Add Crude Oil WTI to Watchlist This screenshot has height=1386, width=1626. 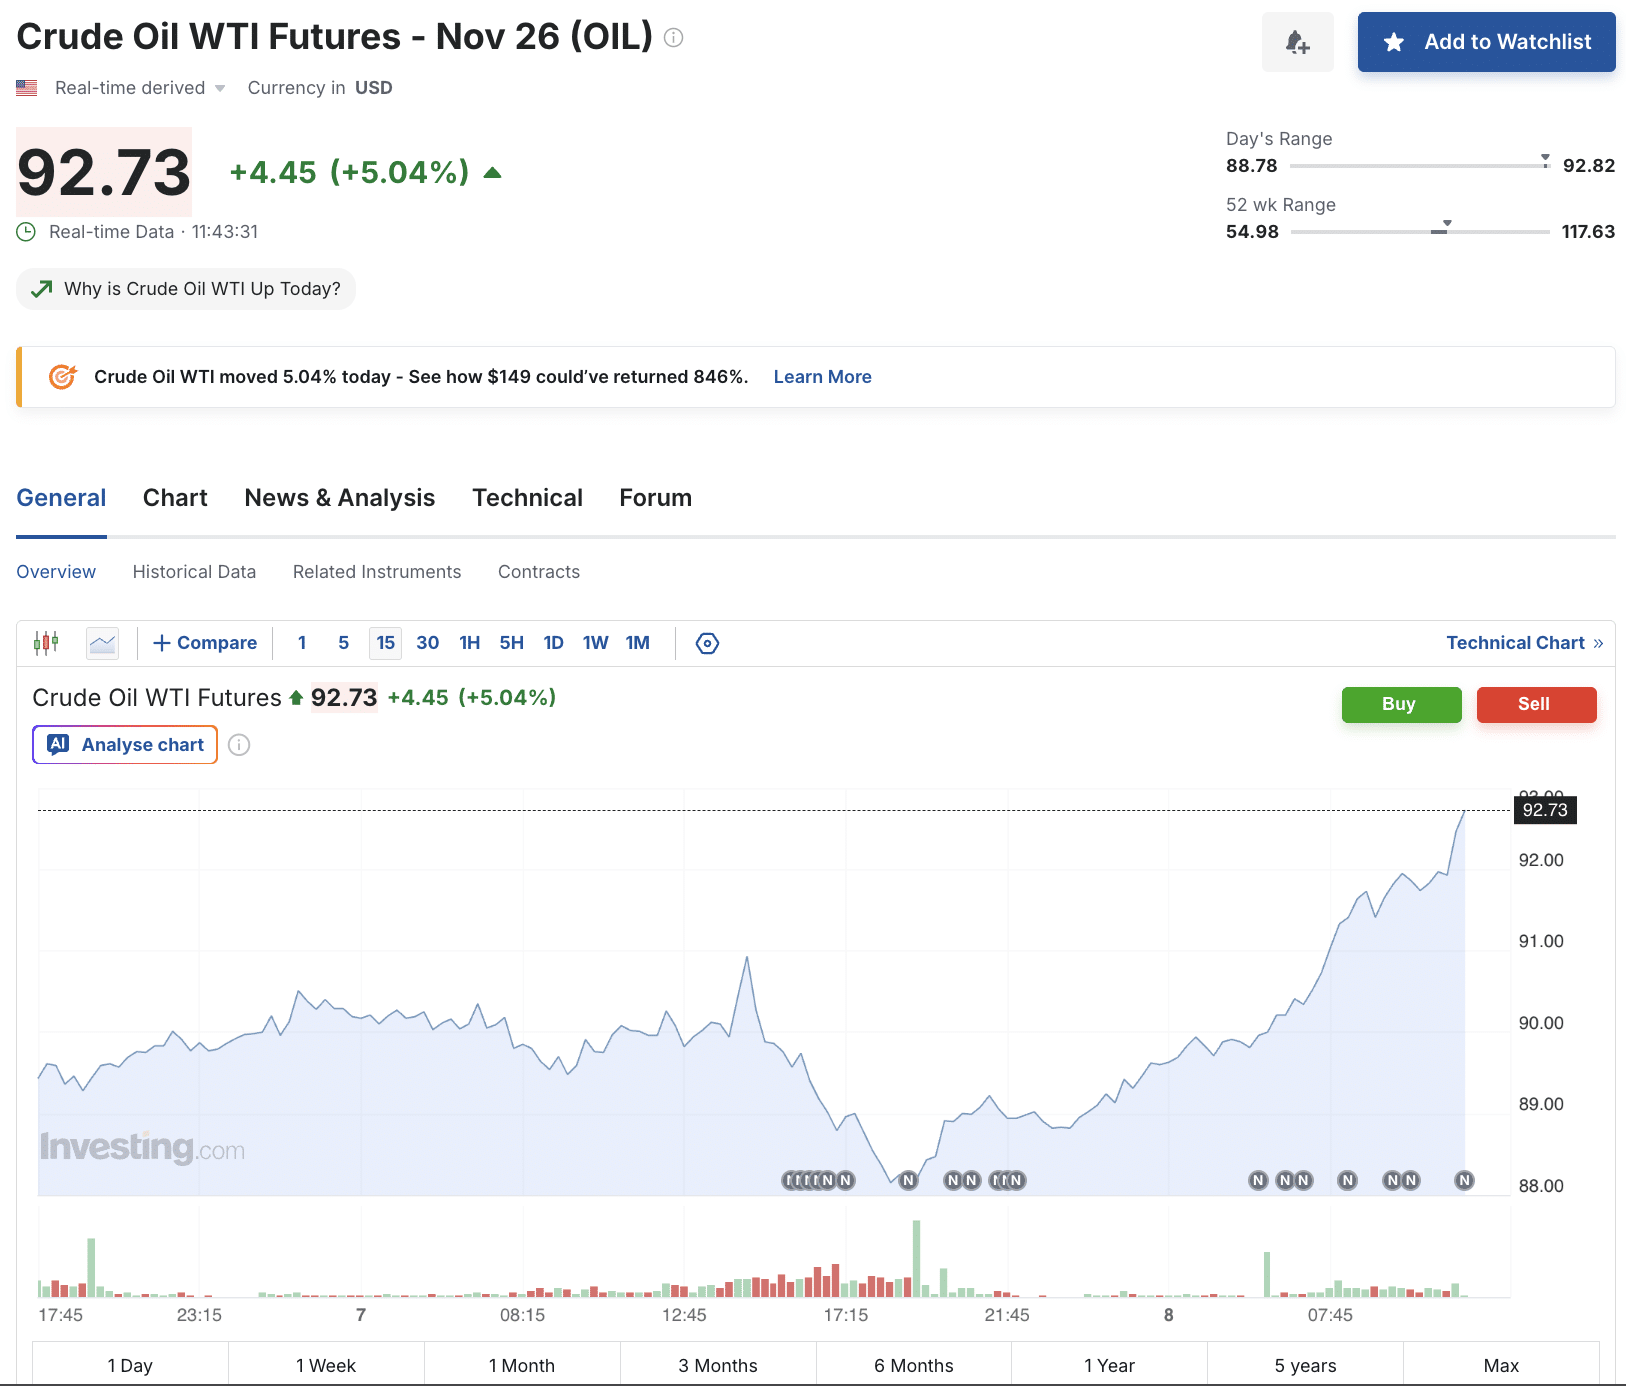tap(1486, 42)
